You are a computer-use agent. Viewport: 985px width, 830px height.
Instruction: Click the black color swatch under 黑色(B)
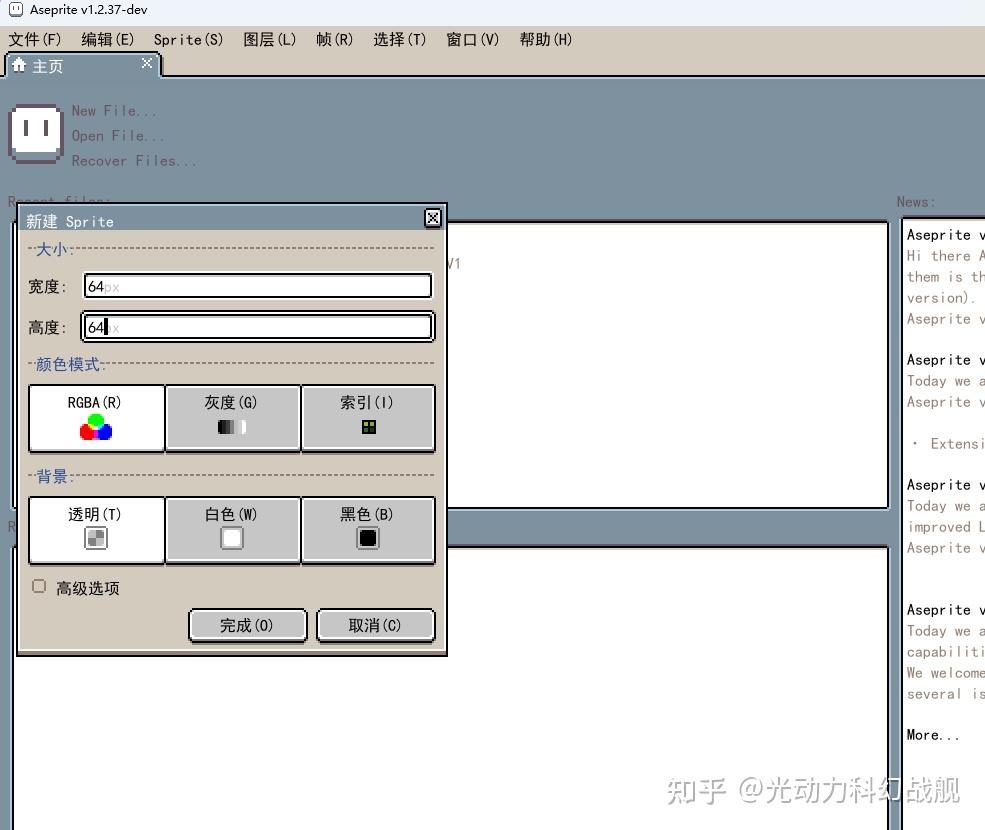point(367,540)
